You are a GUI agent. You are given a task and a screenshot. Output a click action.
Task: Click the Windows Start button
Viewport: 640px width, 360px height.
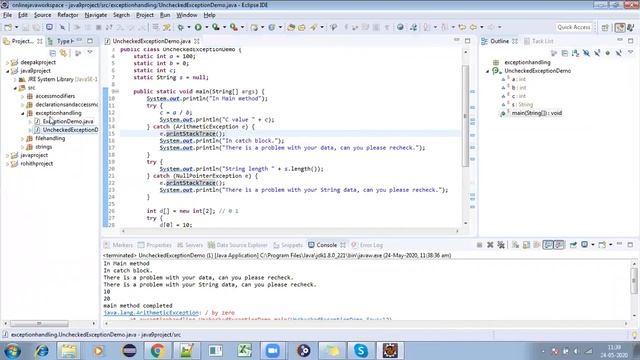(x=12, y=351)
